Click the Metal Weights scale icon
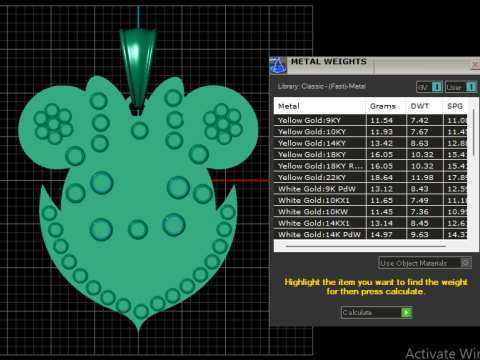 (278, 65)
